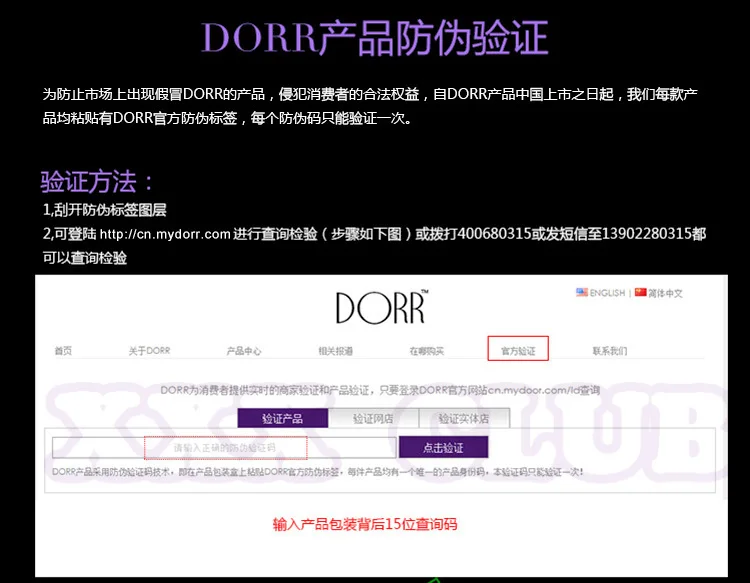Click the http://cn.mydorr.com link text

pos(165,234)
